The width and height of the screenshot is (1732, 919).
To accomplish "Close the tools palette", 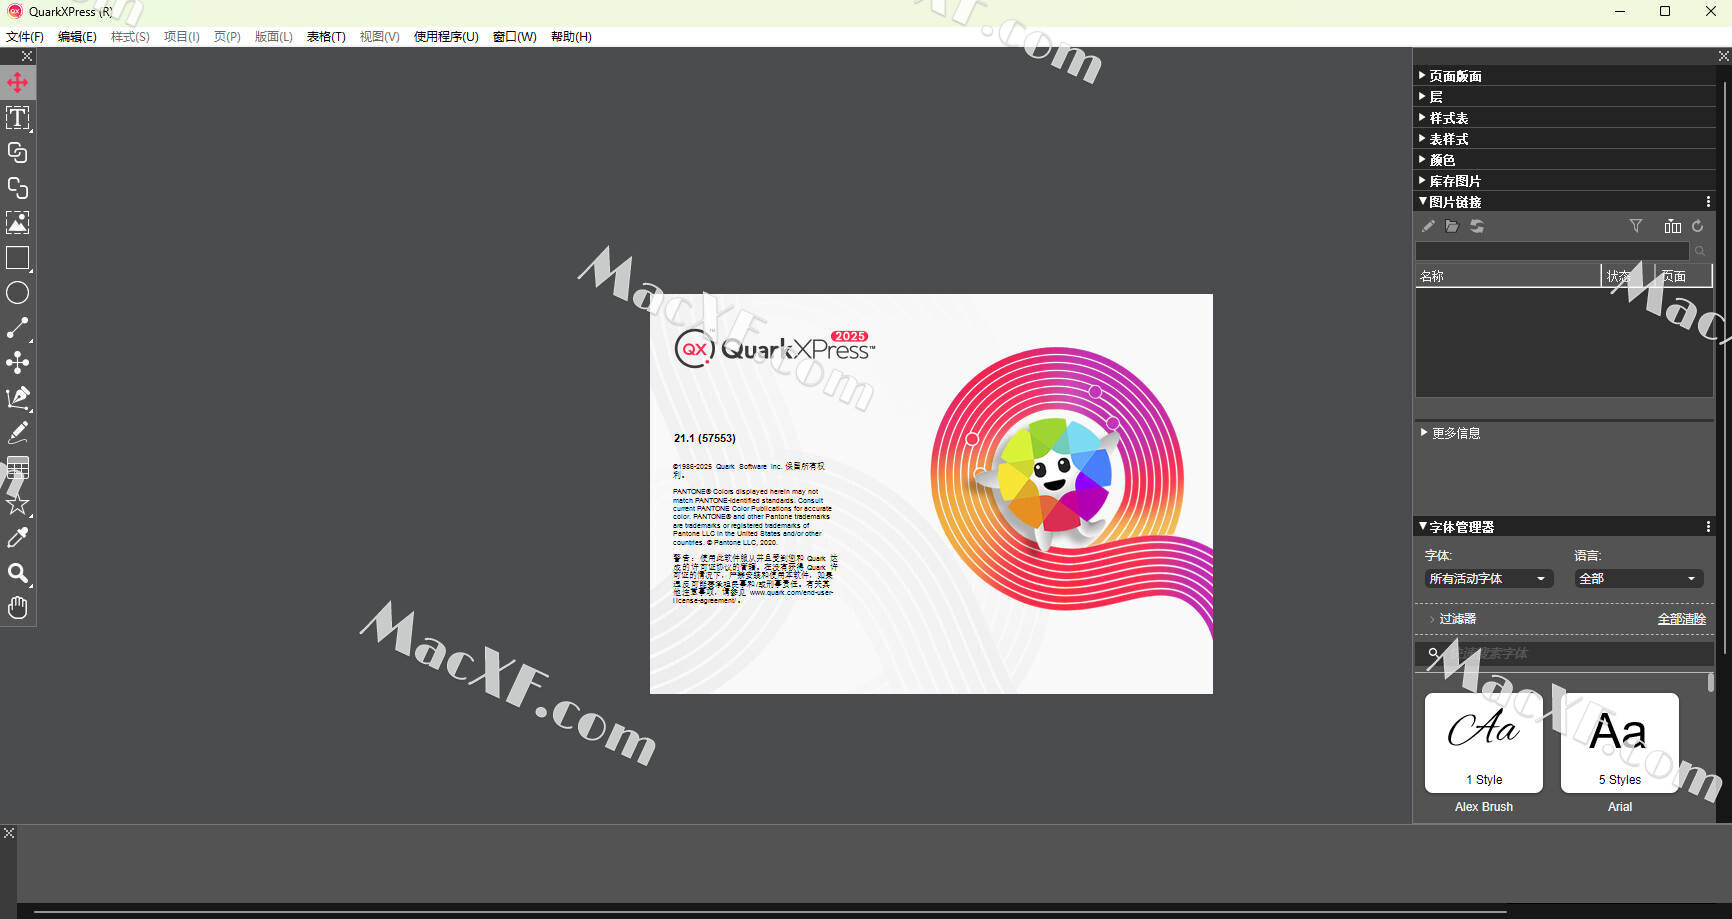I will pyautogui.click(x=27, y=57).
